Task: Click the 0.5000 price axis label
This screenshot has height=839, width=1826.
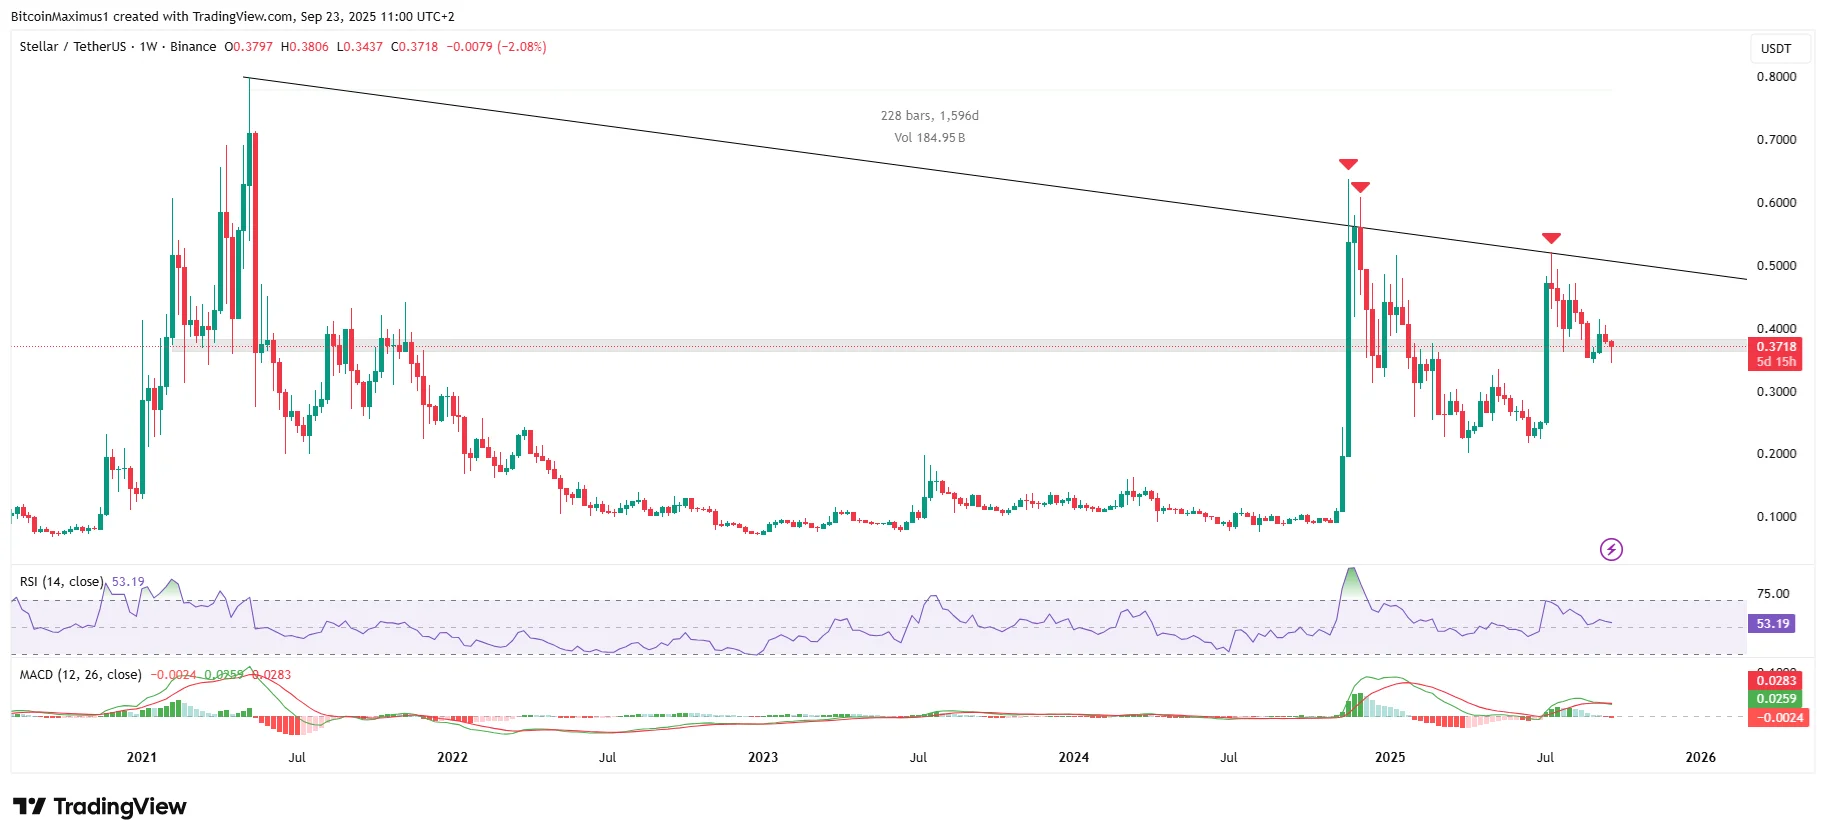Action: point(1776,265)
